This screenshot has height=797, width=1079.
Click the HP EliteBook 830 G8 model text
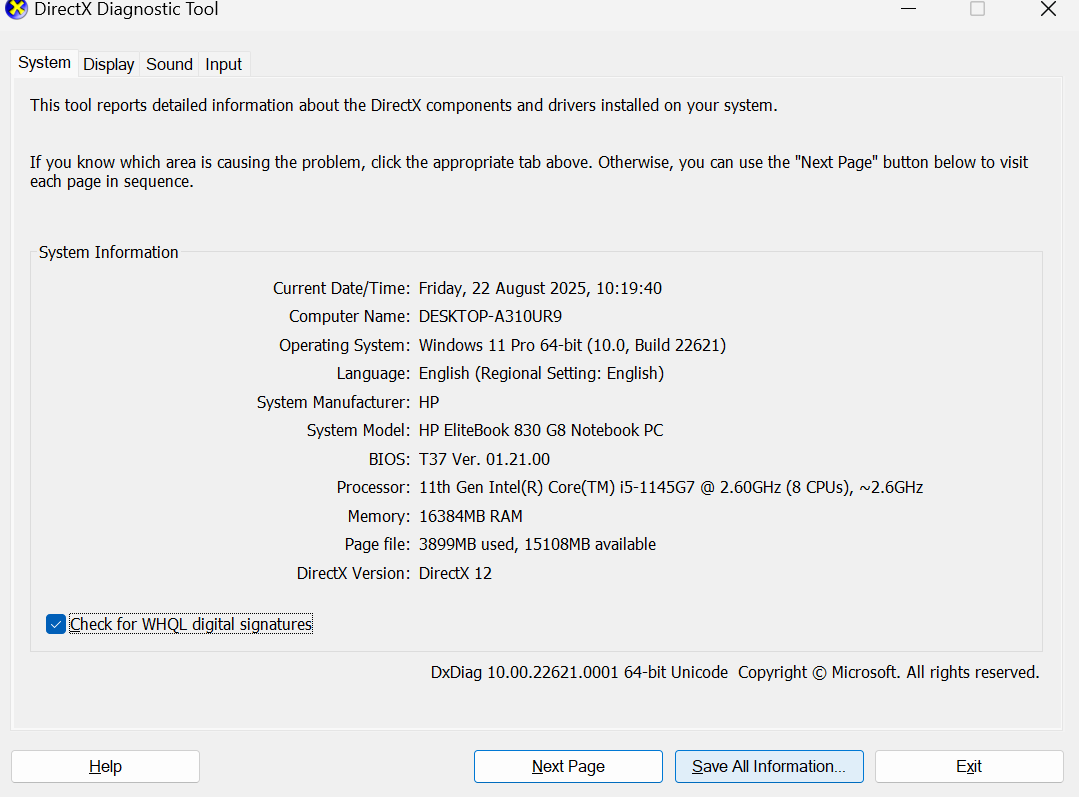click(540, 430)
